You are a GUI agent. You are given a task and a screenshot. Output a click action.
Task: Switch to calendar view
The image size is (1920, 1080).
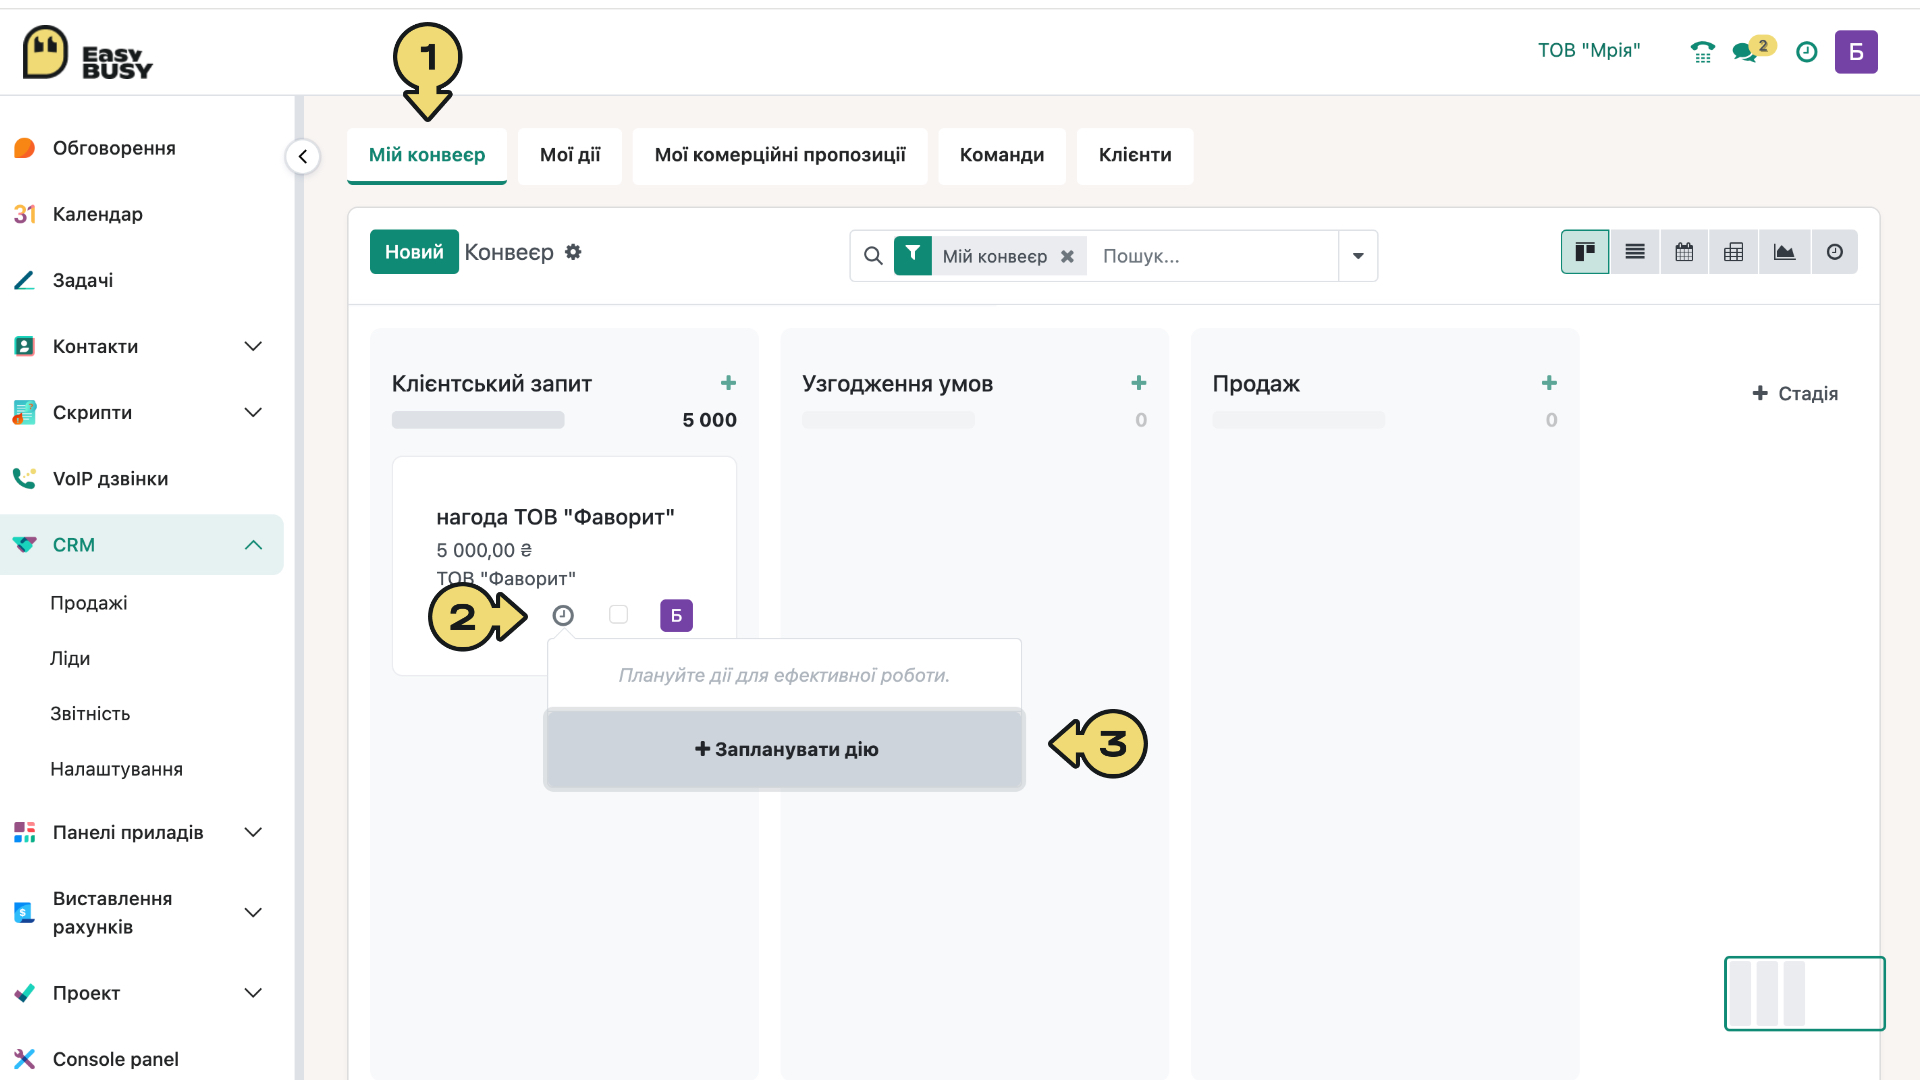point(1684,252)
